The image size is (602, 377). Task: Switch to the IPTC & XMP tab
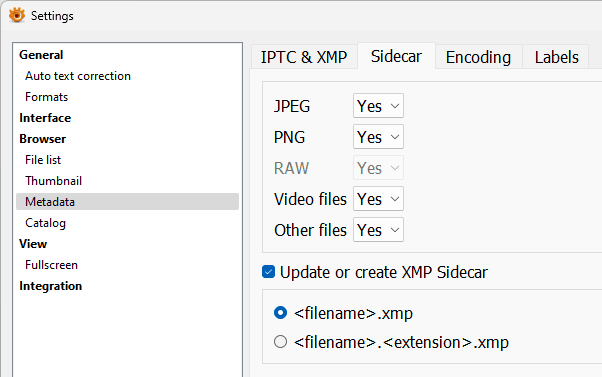tap(304, 57)
